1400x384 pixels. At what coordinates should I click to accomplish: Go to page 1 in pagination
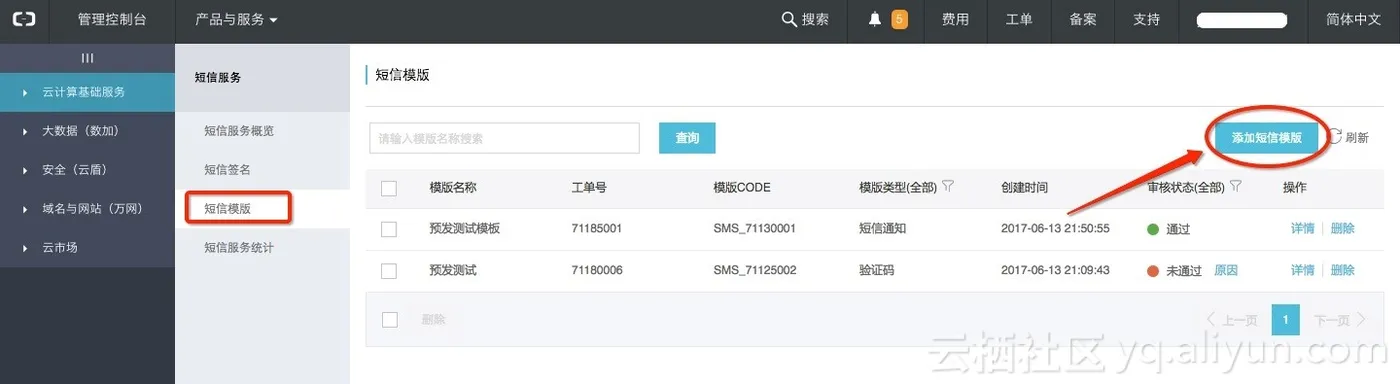coord(1285,320)
